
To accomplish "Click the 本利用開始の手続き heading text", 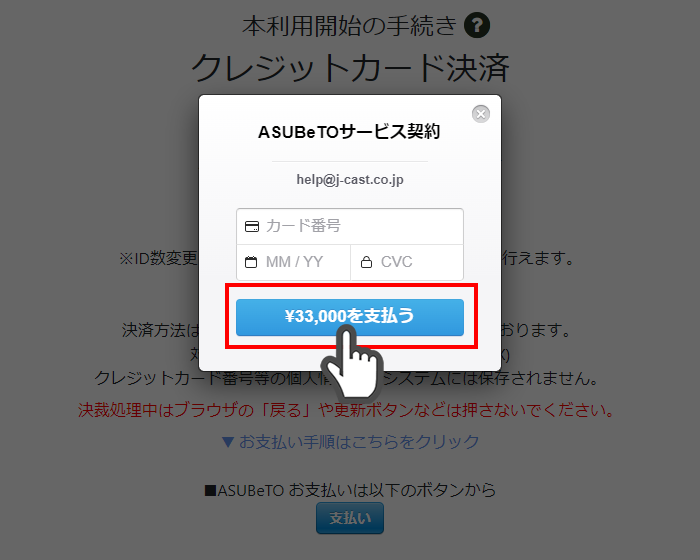I will point(350,25).
